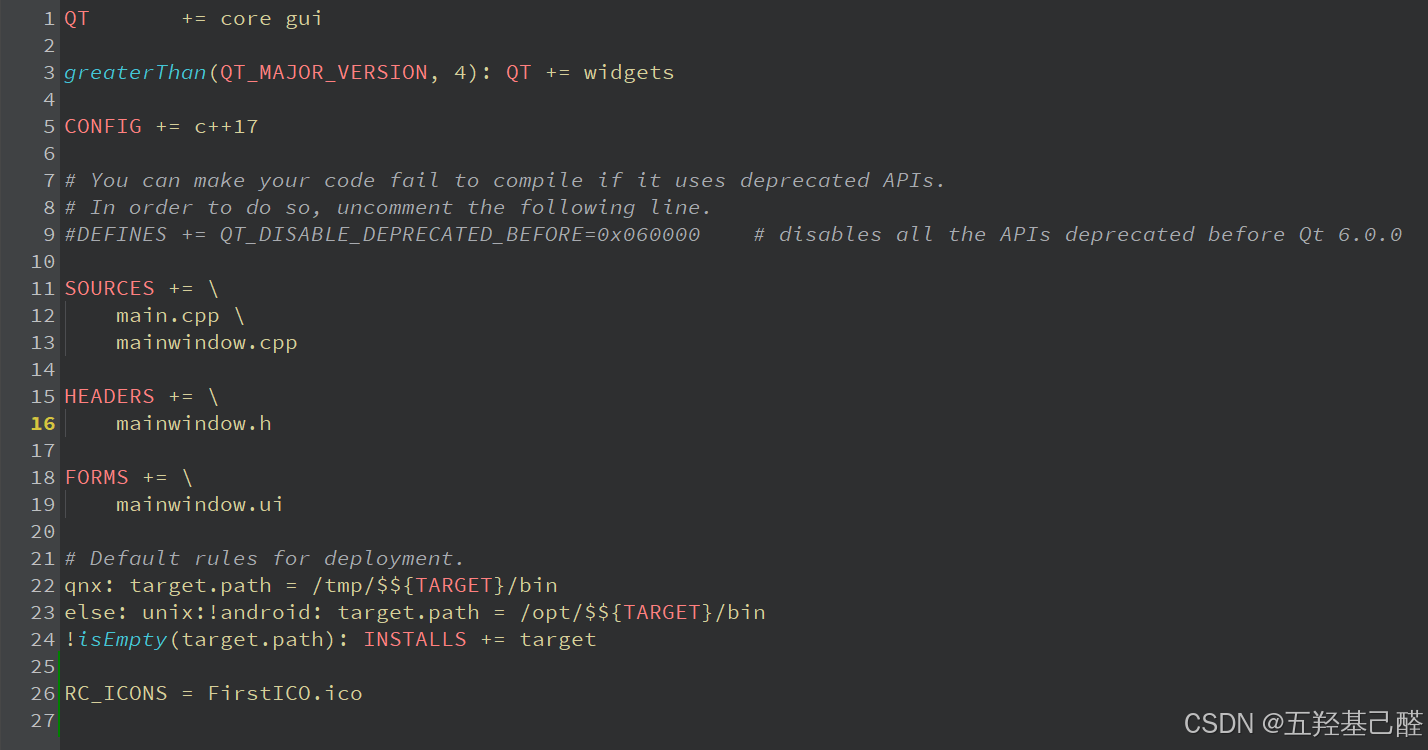Click the SOURCES variable keyword
The width and height of the screenshot is (1428, 750).
109,289
